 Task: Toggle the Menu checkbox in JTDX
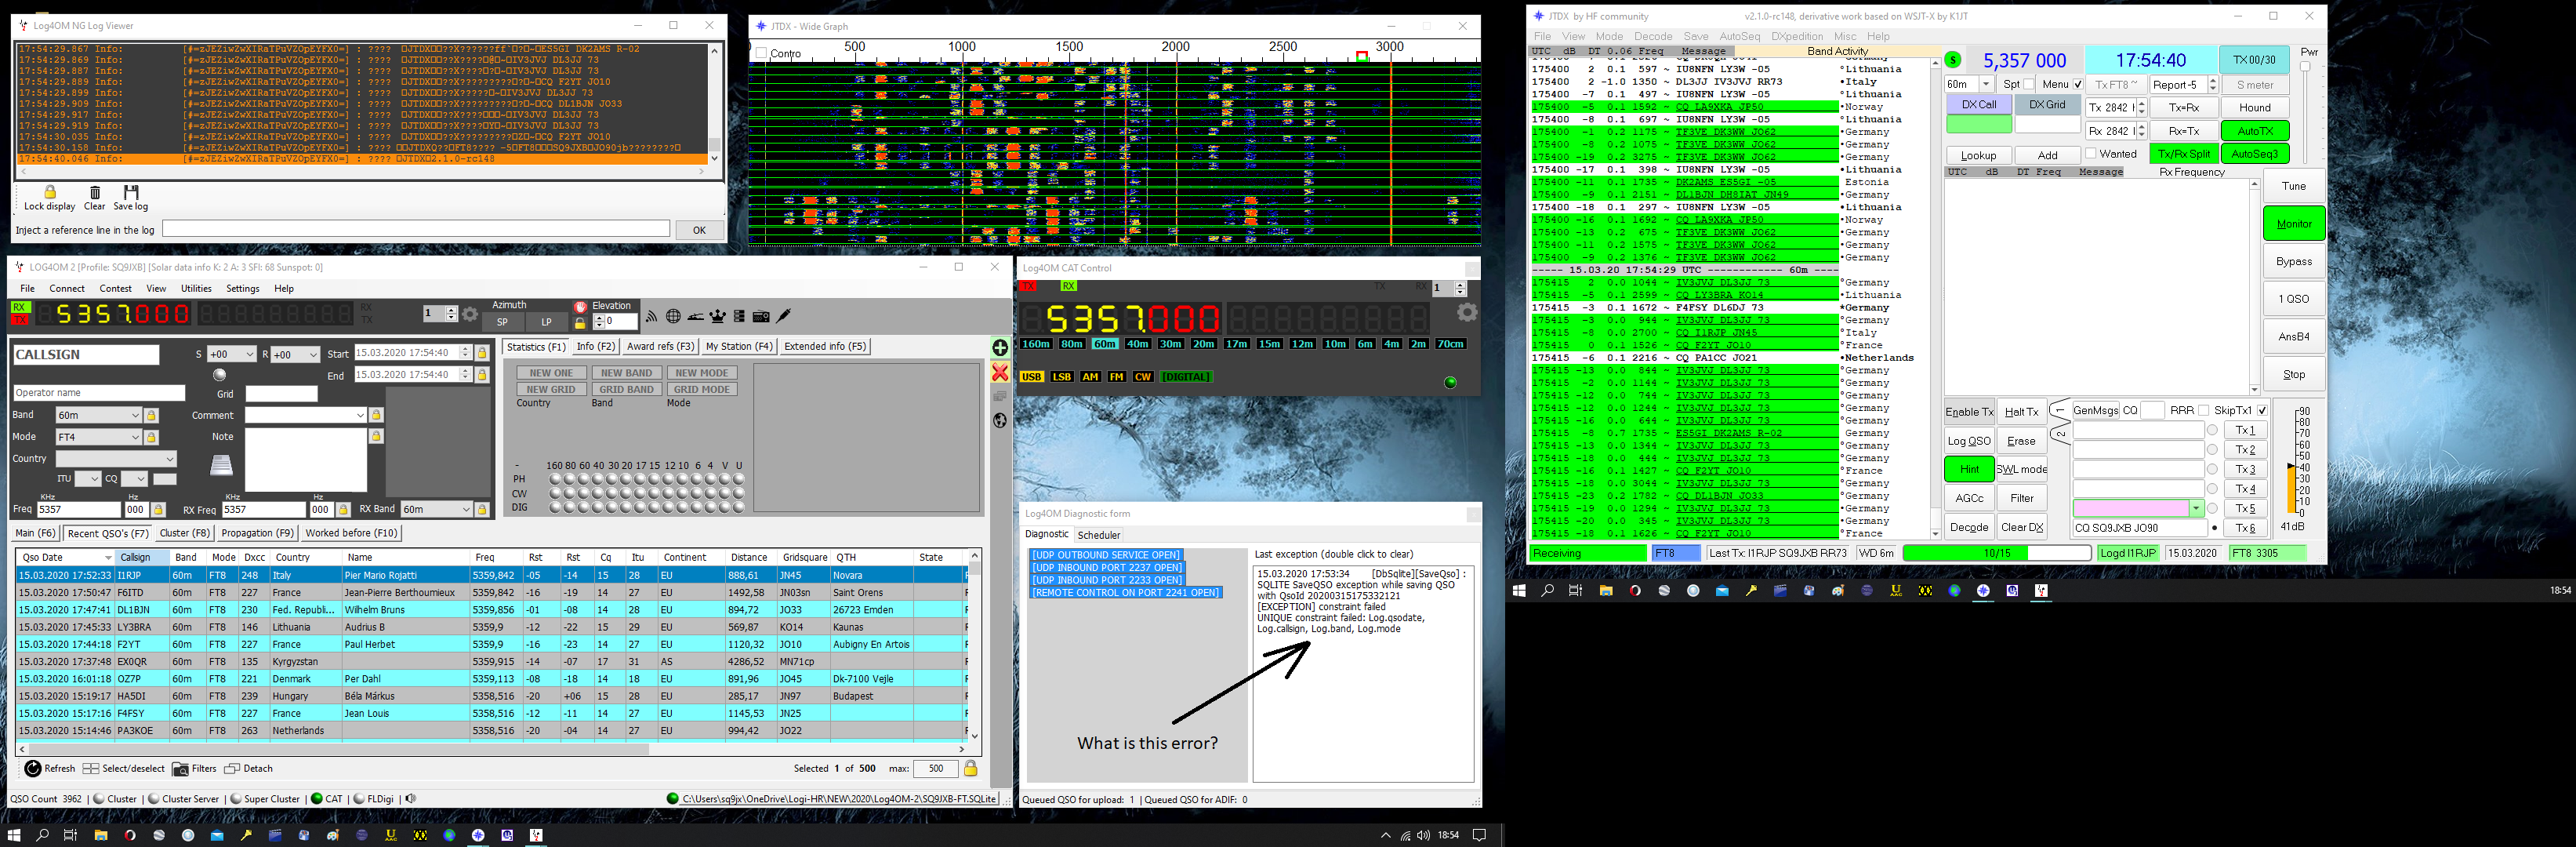[2077, 85]
